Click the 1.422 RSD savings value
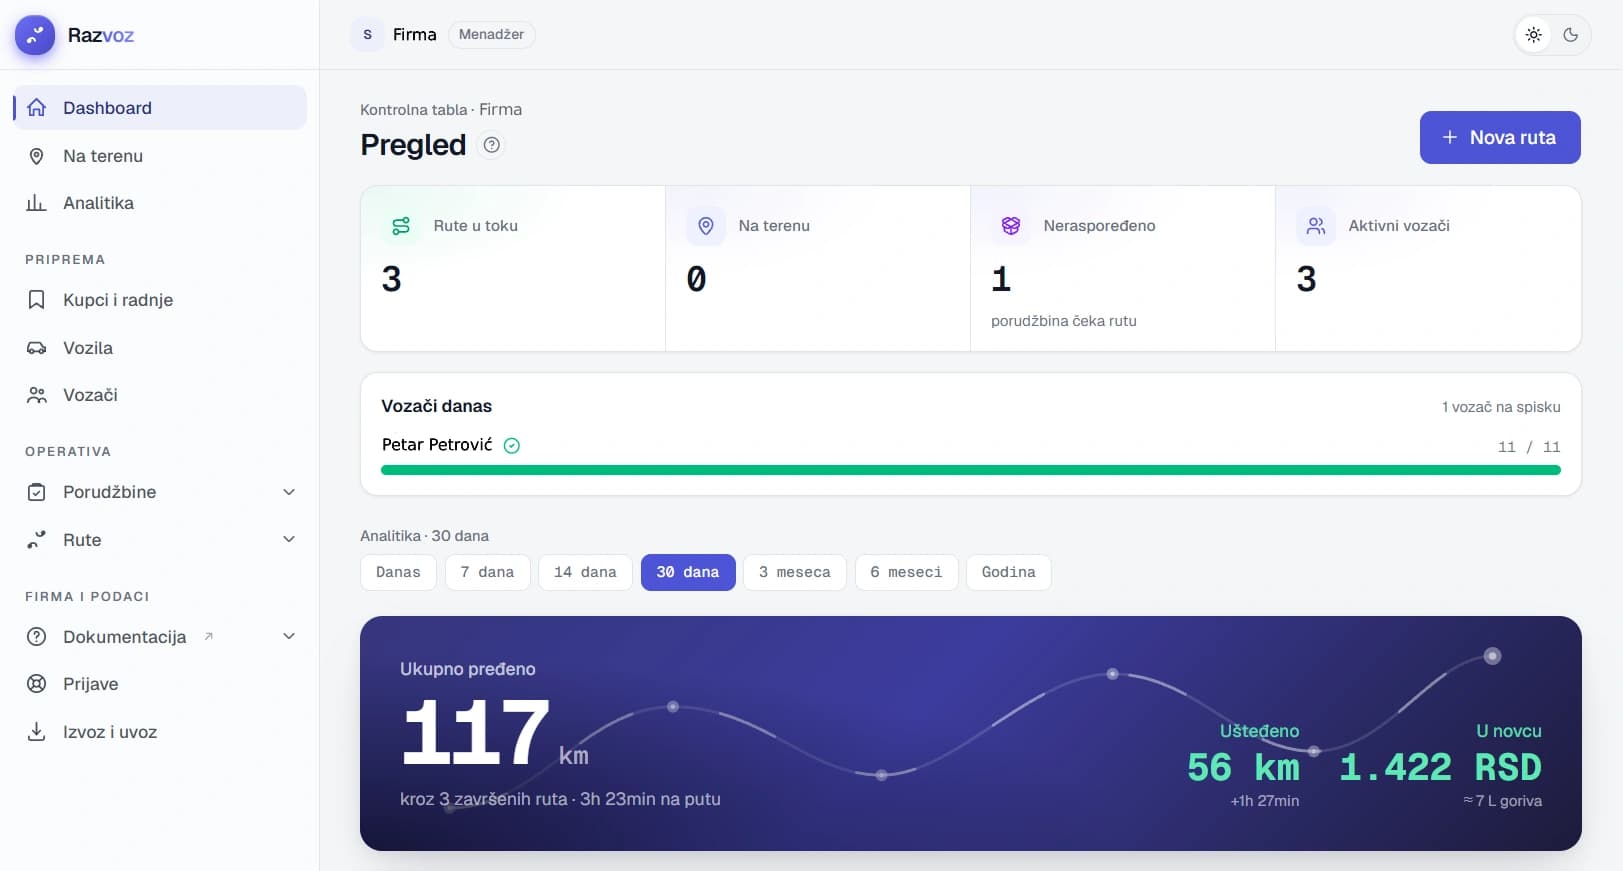Image resolution: width=1623 pixels, height=871 pixels. point(1440,768)
